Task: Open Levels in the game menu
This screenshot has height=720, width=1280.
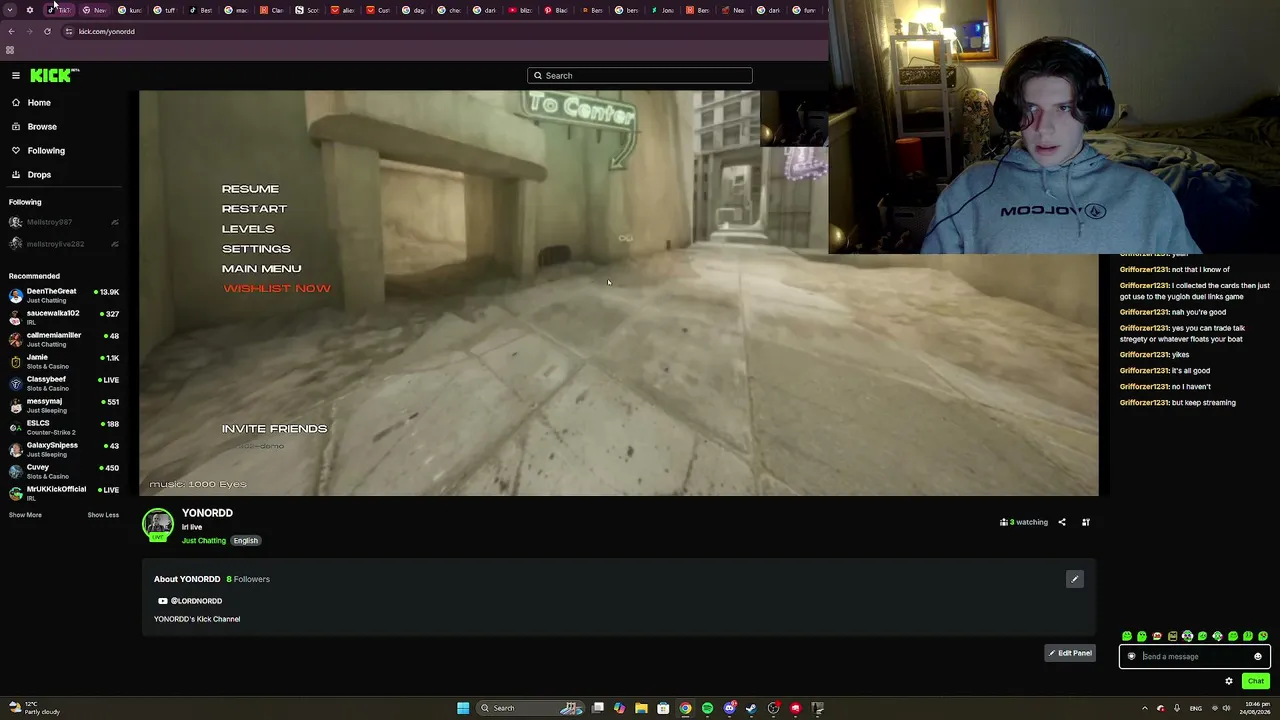Action: (x=248, y=229)
